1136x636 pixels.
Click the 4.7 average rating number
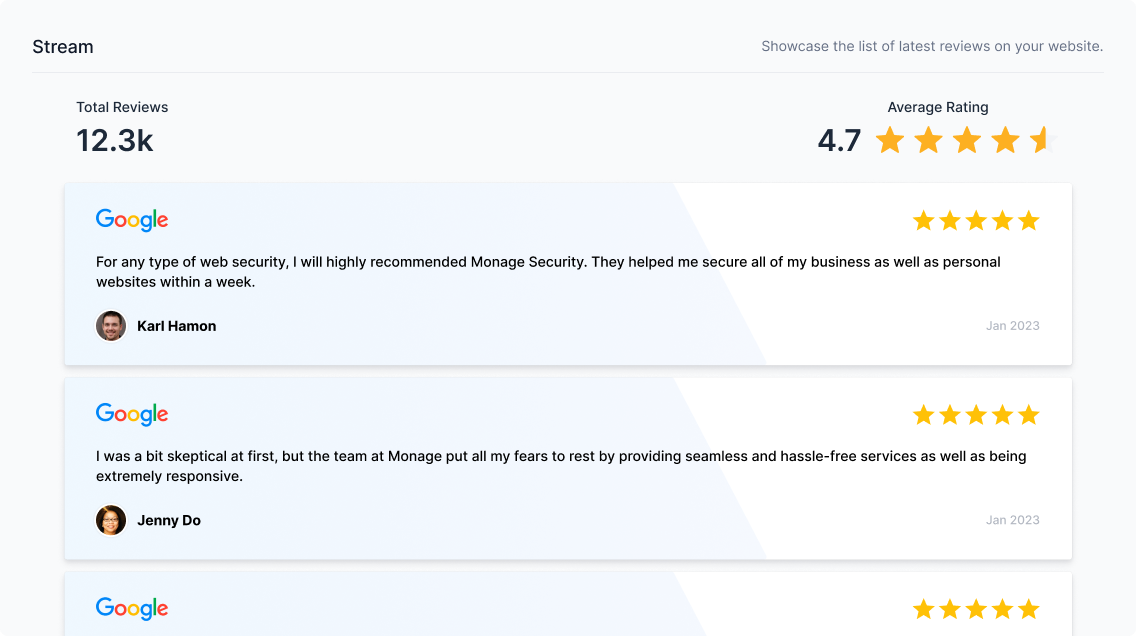tap(839, 141)
